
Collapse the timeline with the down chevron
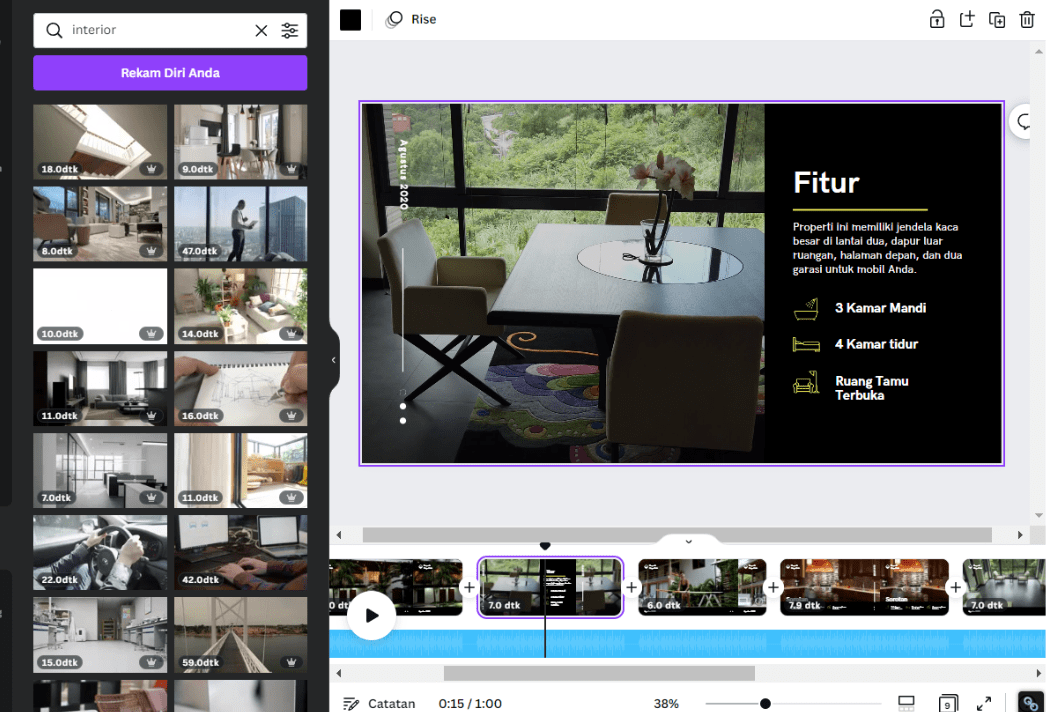click(x=688, y=540)
